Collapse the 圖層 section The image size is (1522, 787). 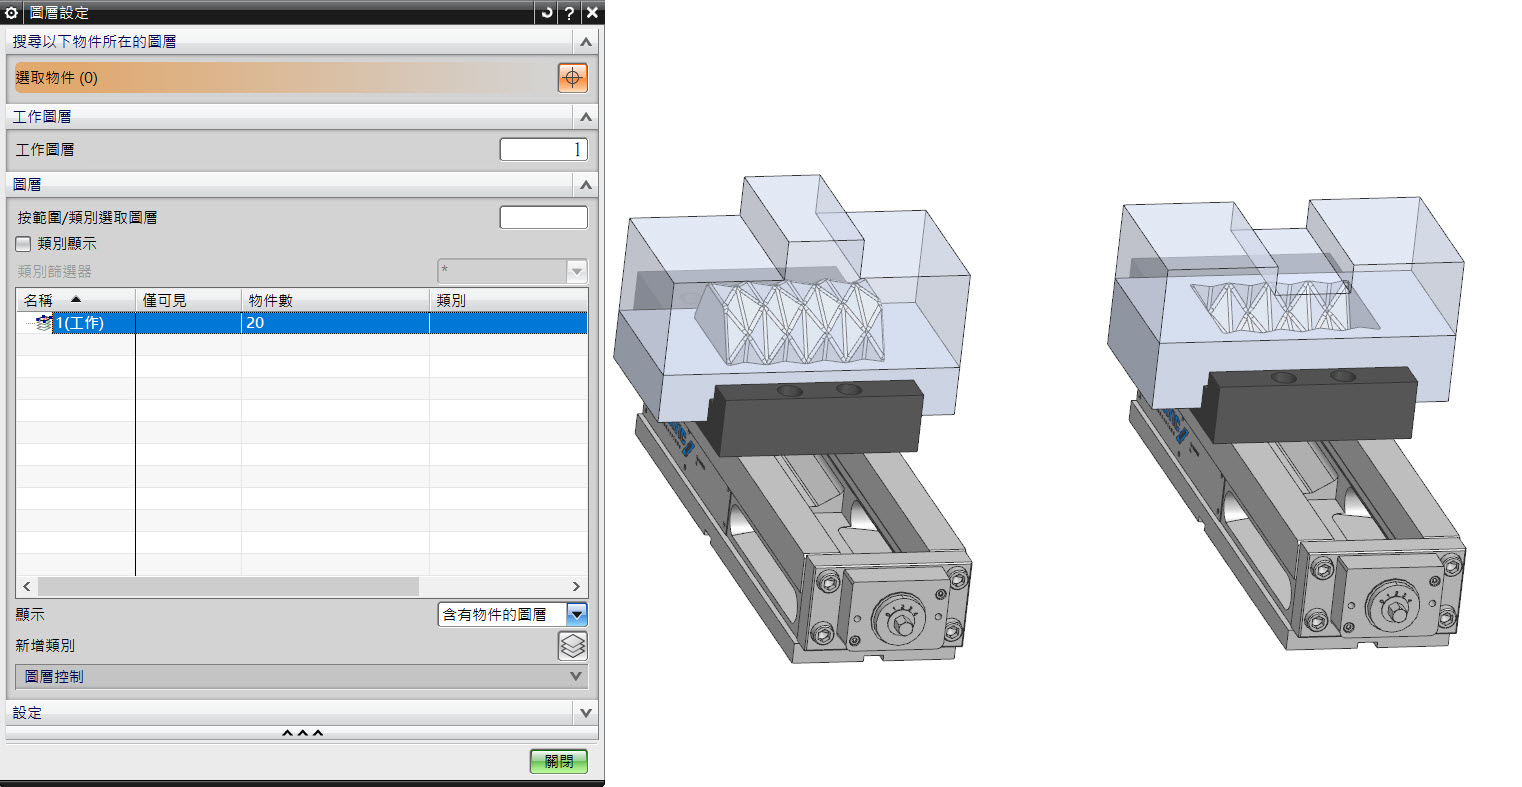586,185
